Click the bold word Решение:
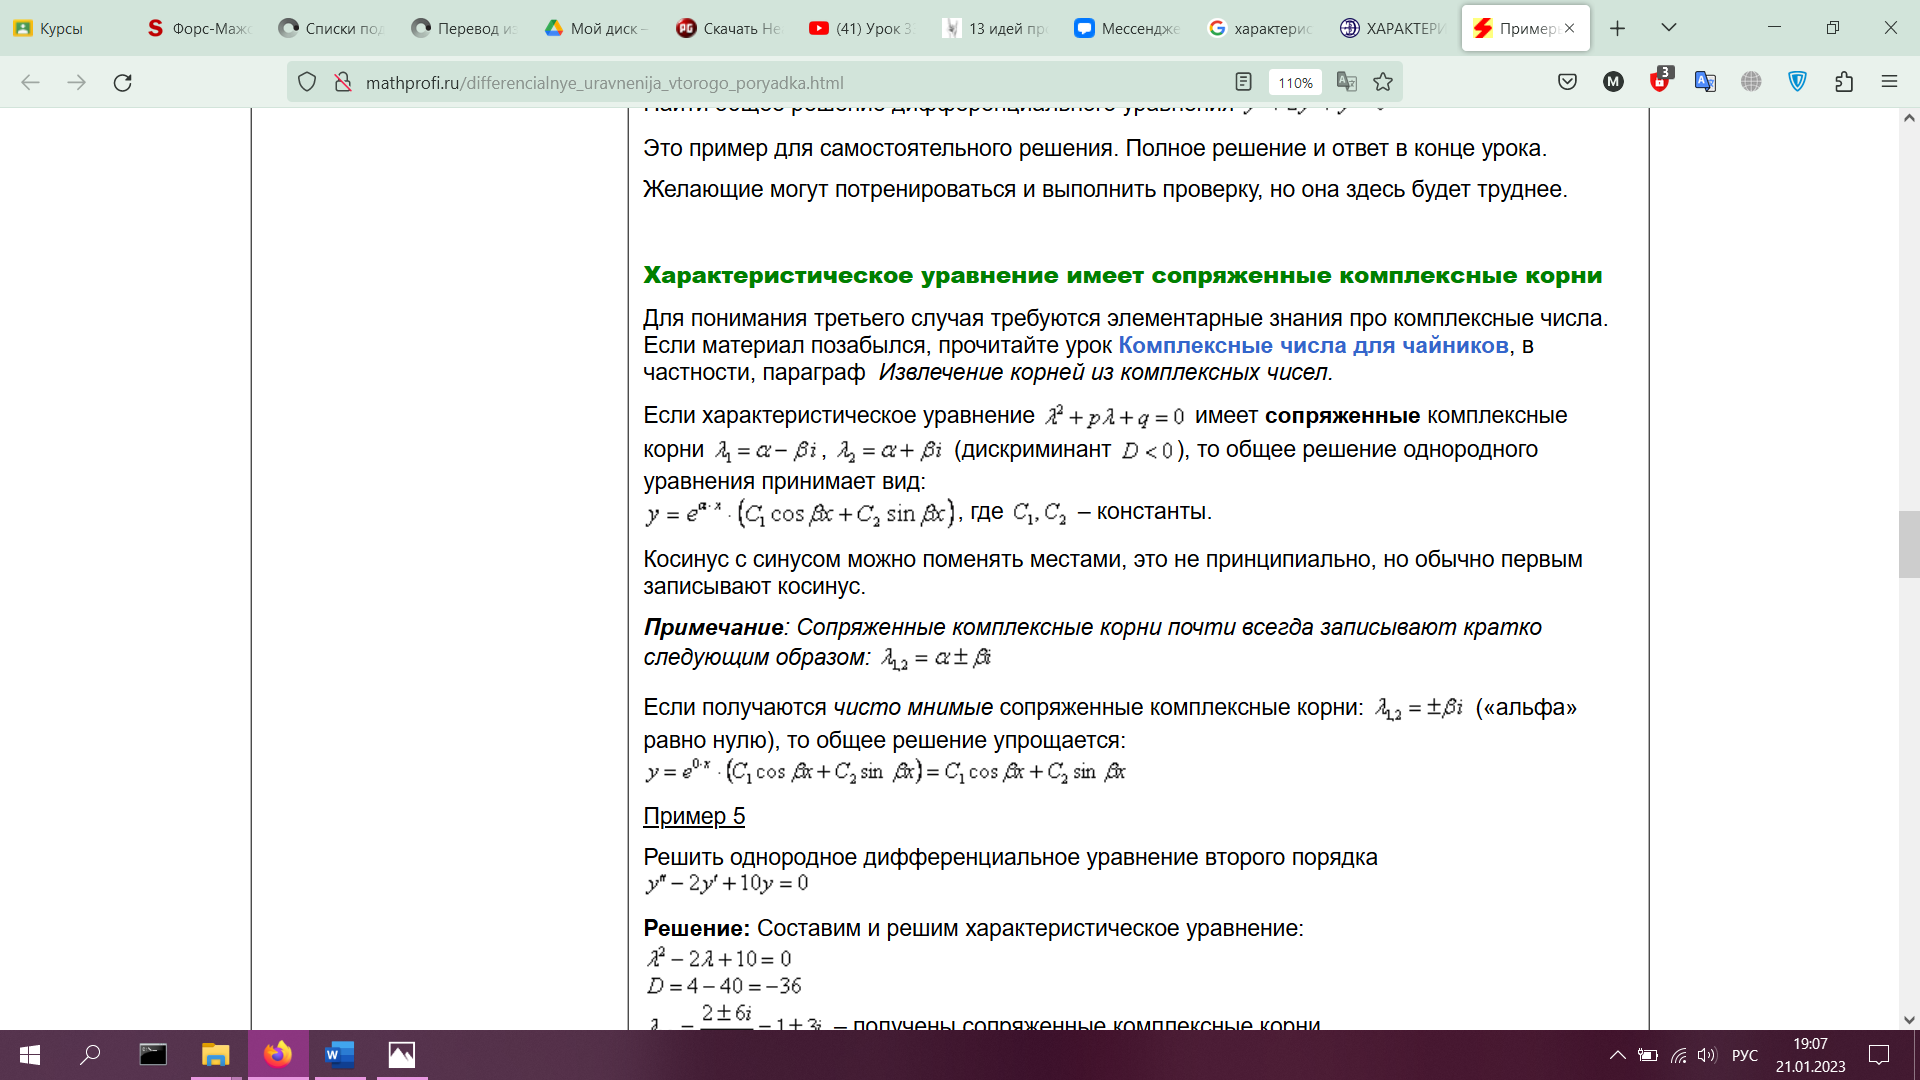The image size is (1920, 1080). [696, 928]
